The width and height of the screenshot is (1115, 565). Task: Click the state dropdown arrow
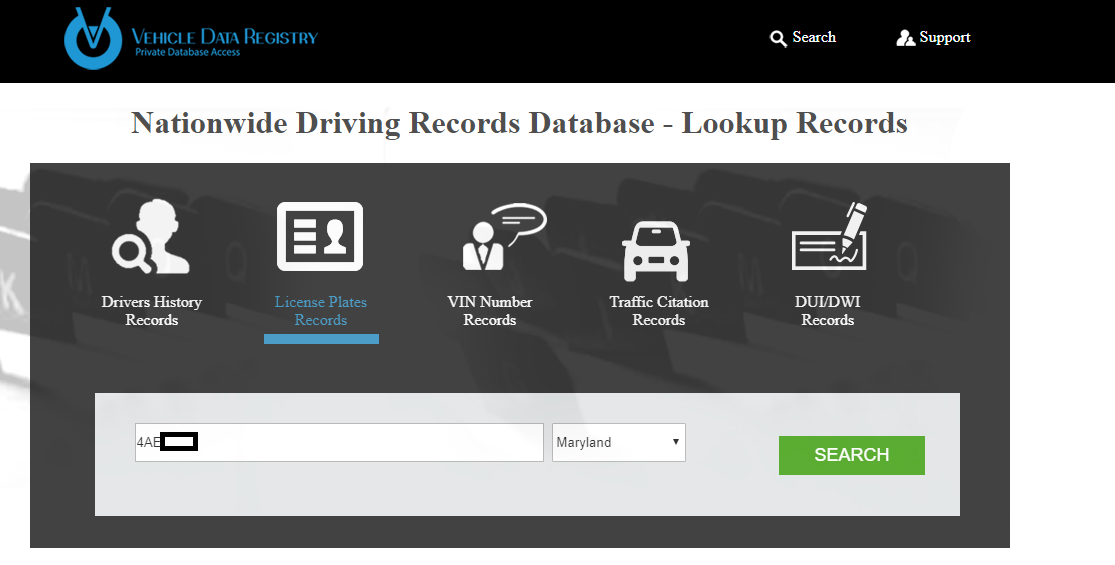pyautogui.click(x=676, y=442)
